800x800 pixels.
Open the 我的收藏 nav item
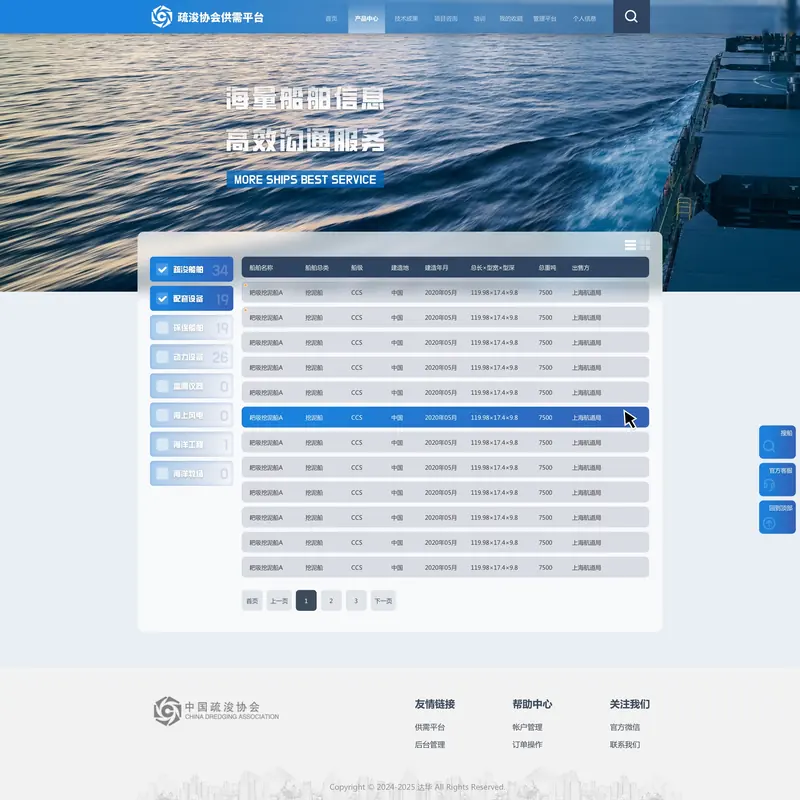coord(511,18)
